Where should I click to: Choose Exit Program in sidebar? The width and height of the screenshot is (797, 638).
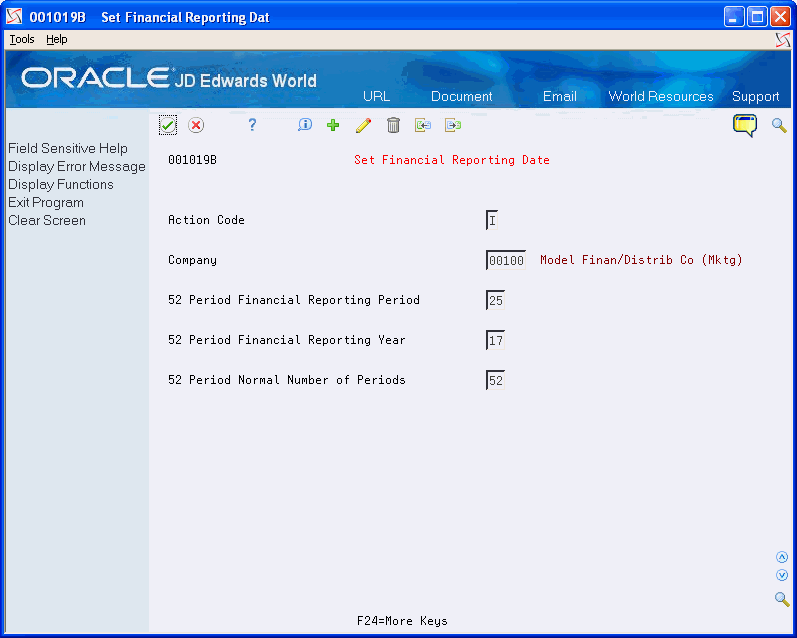click(x=46, y=202)
